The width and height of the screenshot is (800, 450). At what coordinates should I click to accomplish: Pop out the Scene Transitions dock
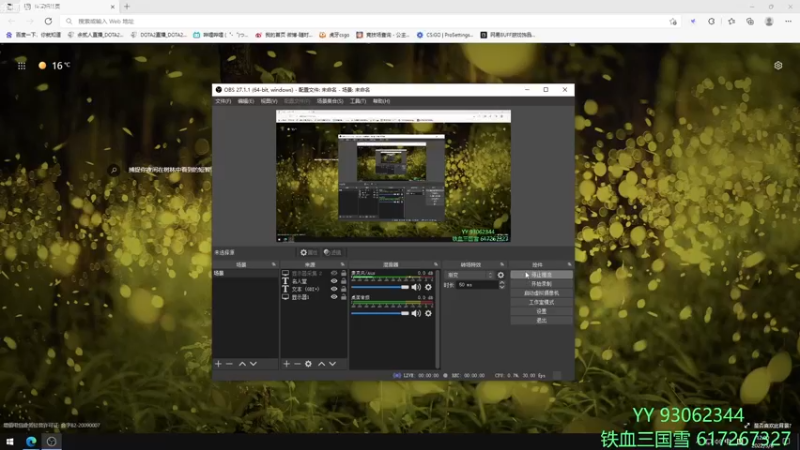point(502,264)
